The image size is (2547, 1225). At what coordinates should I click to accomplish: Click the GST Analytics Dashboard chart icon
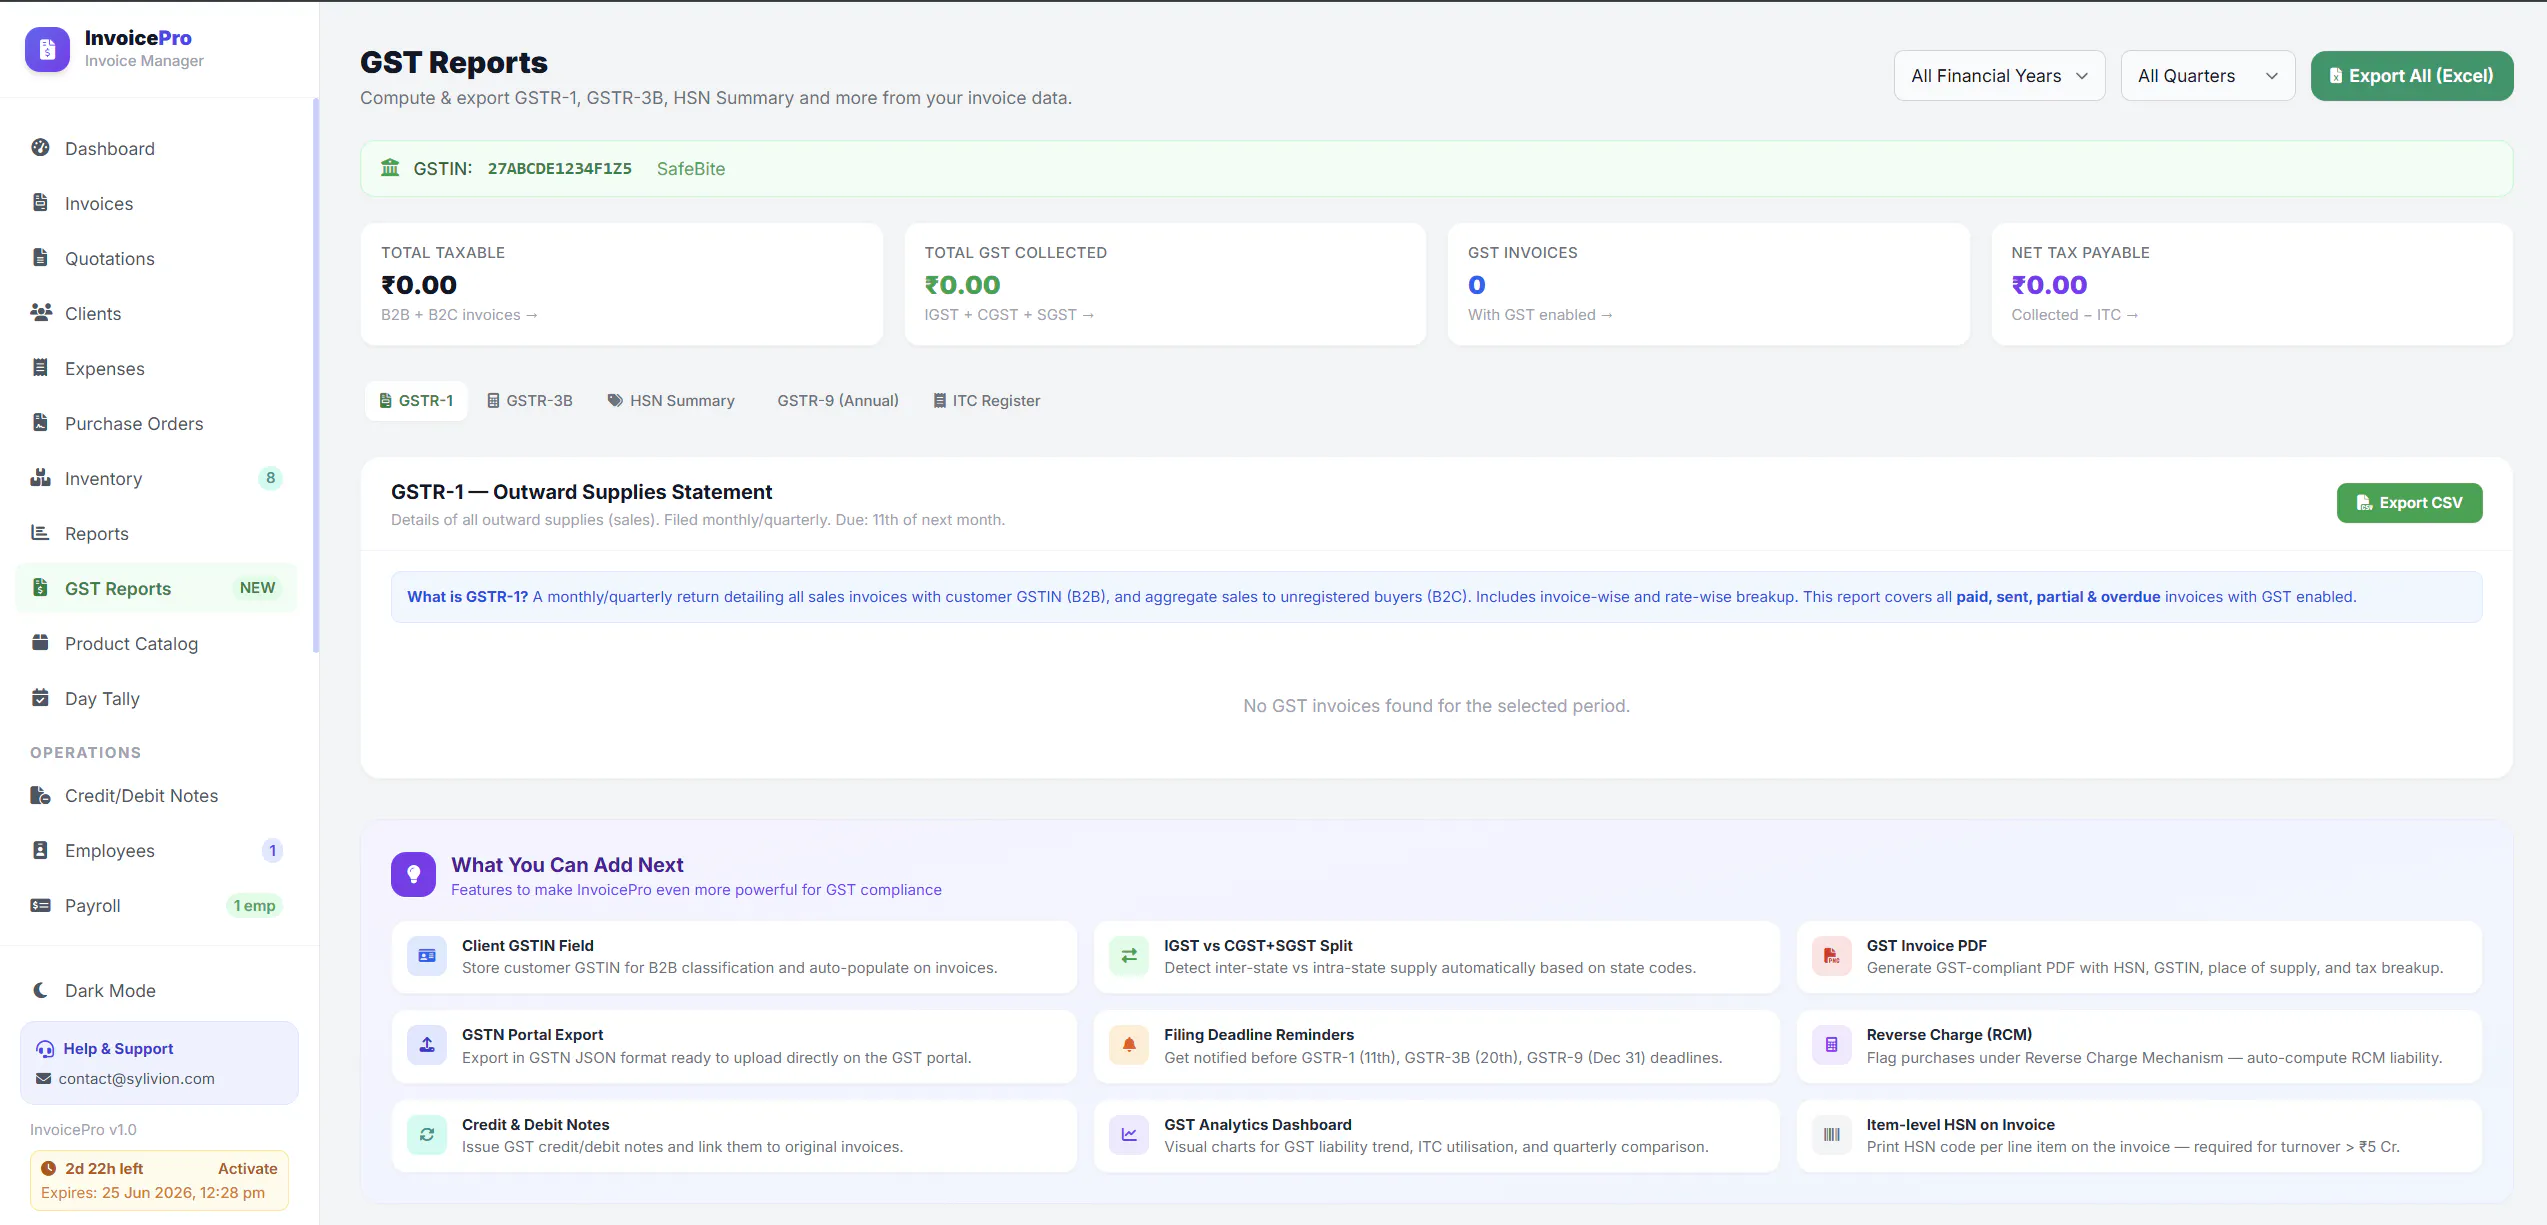[x=1129, y=1135]
